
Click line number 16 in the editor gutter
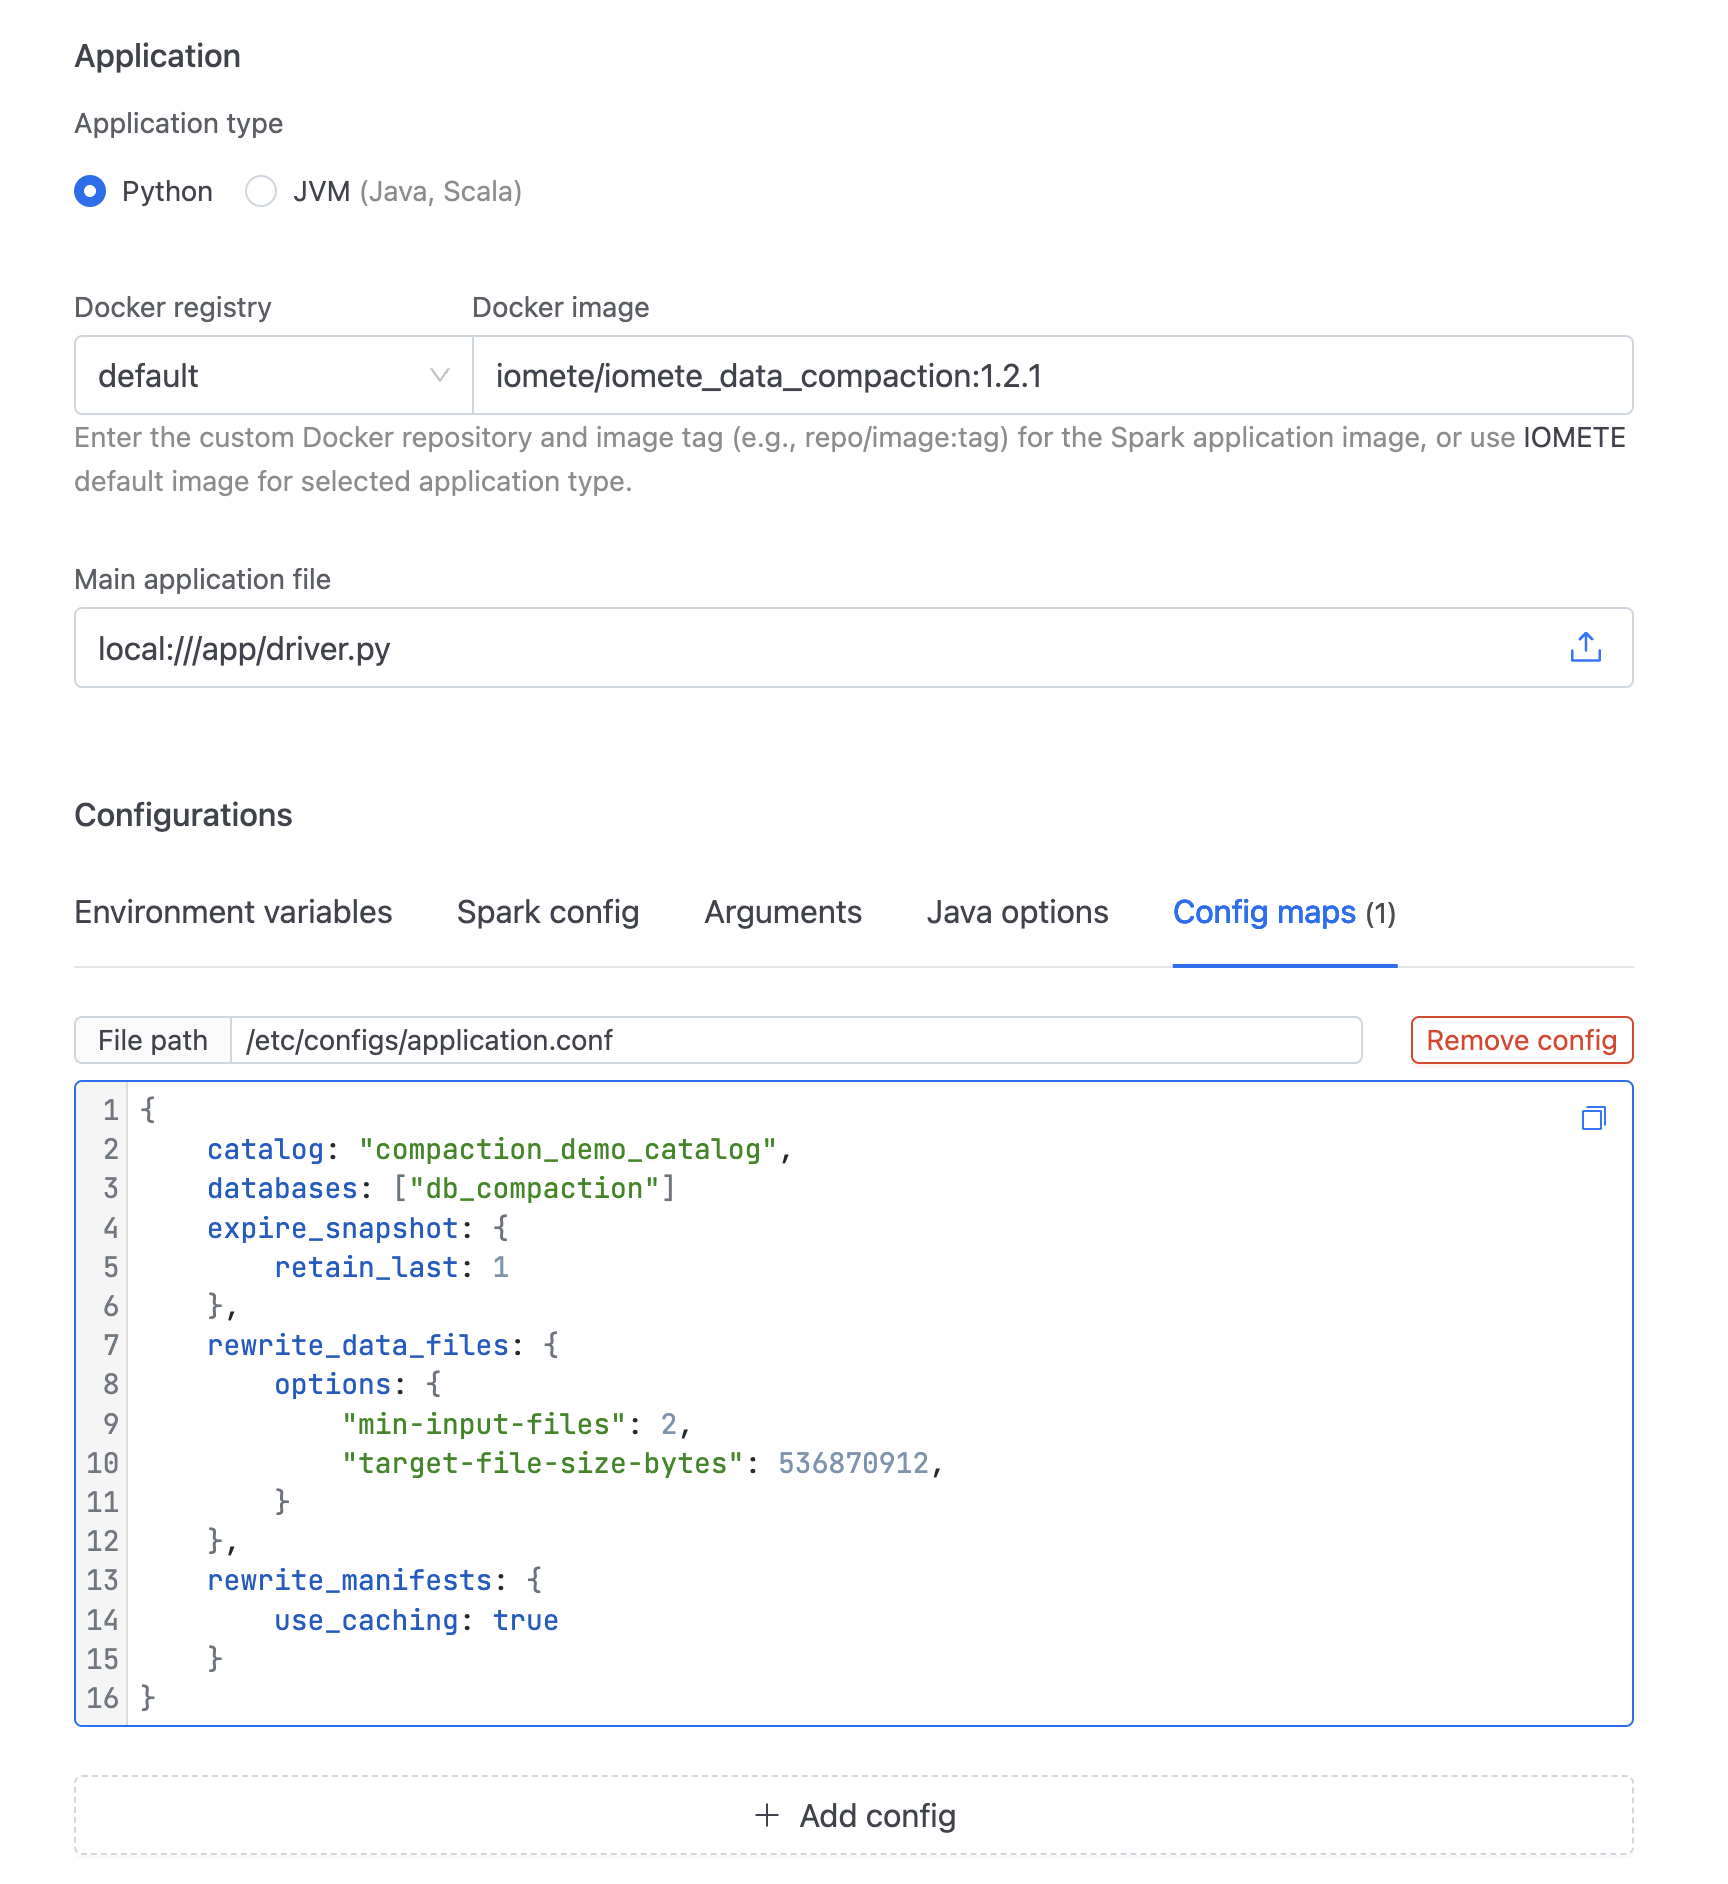click(x=102, y=1698)
